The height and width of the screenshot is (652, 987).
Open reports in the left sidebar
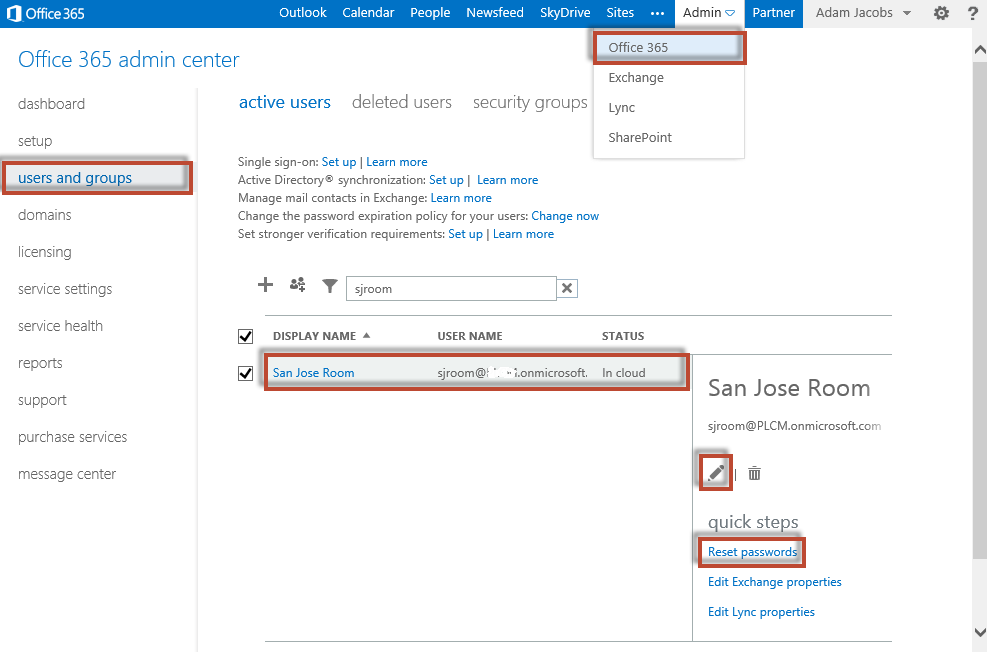pyautogui.click(x=40, y=363)
